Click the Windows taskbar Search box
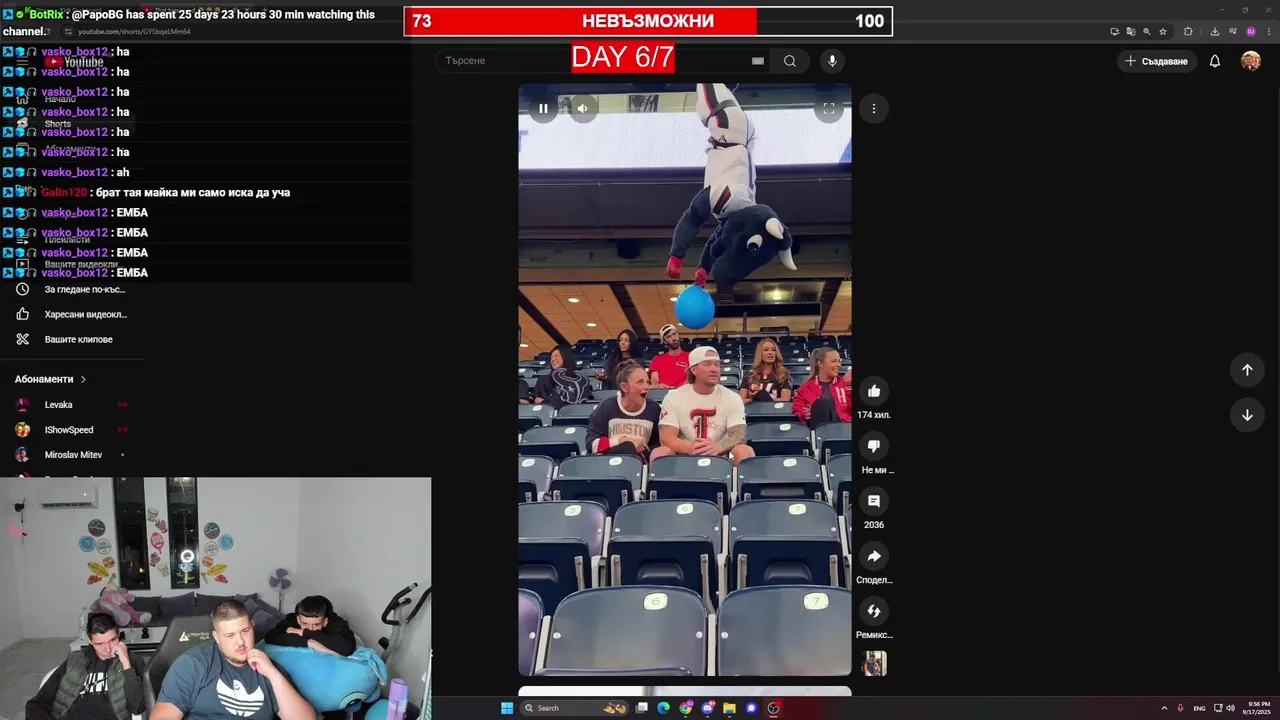The height and width of the screenshot is (720, 1280). [574, 708]
